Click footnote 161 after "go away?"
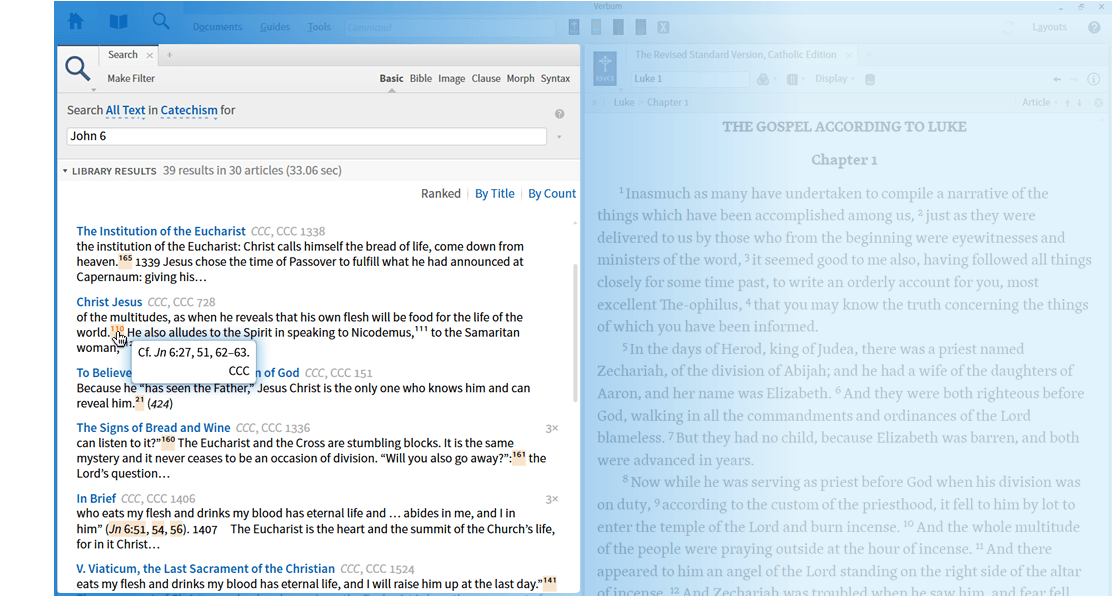Screen dimensions: 1112x596 point(519,456)
